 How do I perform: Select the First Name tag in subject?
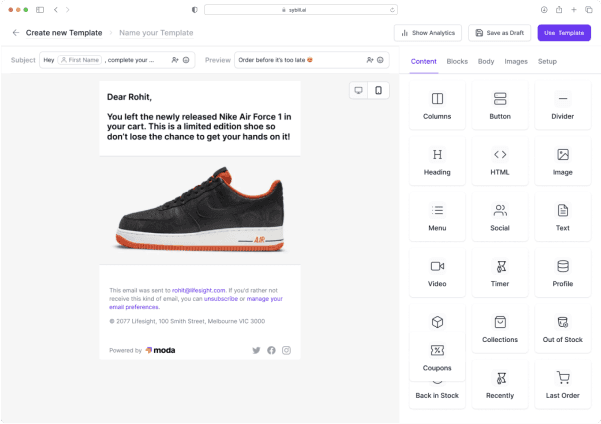pos(80,60)
